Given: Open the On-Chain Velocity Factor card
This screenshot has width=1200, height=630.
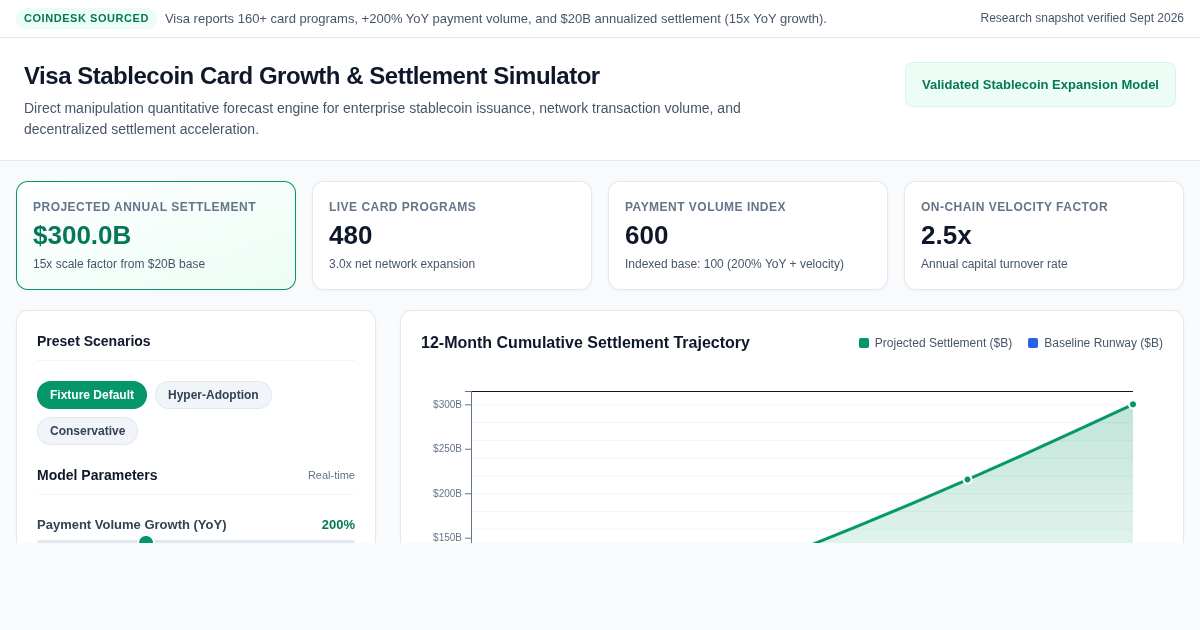Looking at the screenshot, I should [x=1044, y=236].
